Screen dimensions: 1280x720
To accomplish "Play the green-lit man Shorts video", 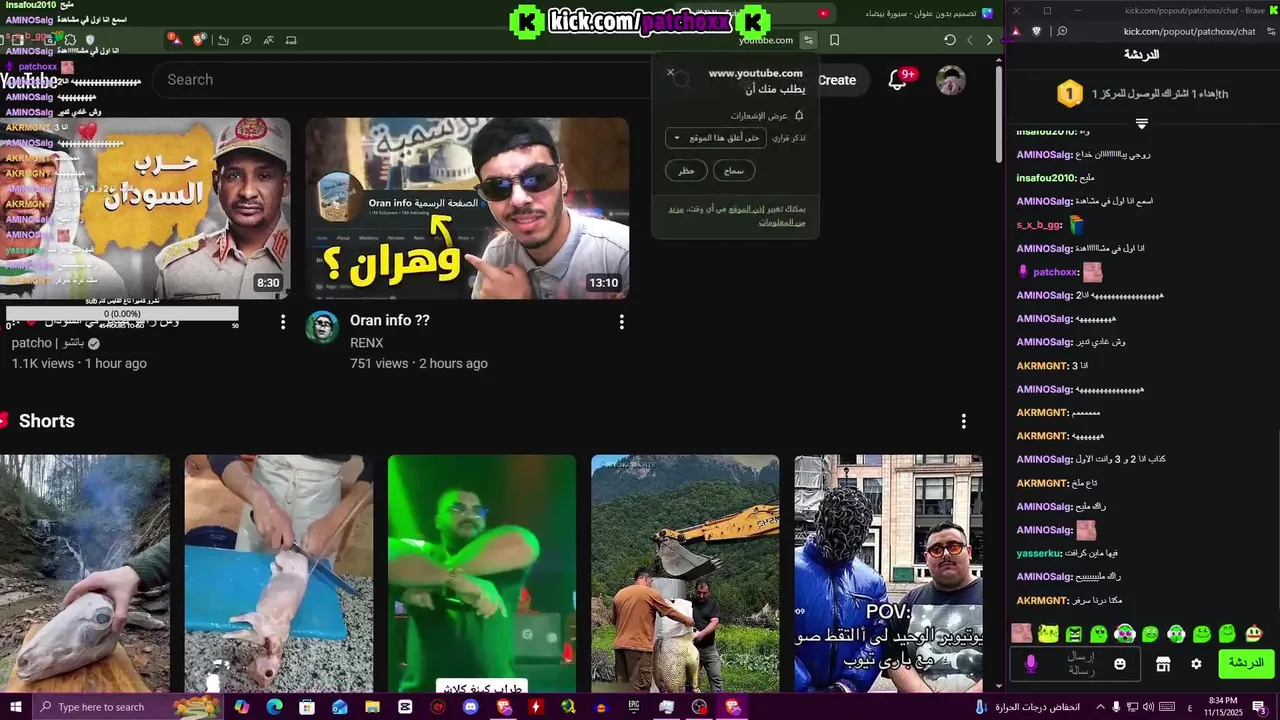I will [x=482, y=573].
